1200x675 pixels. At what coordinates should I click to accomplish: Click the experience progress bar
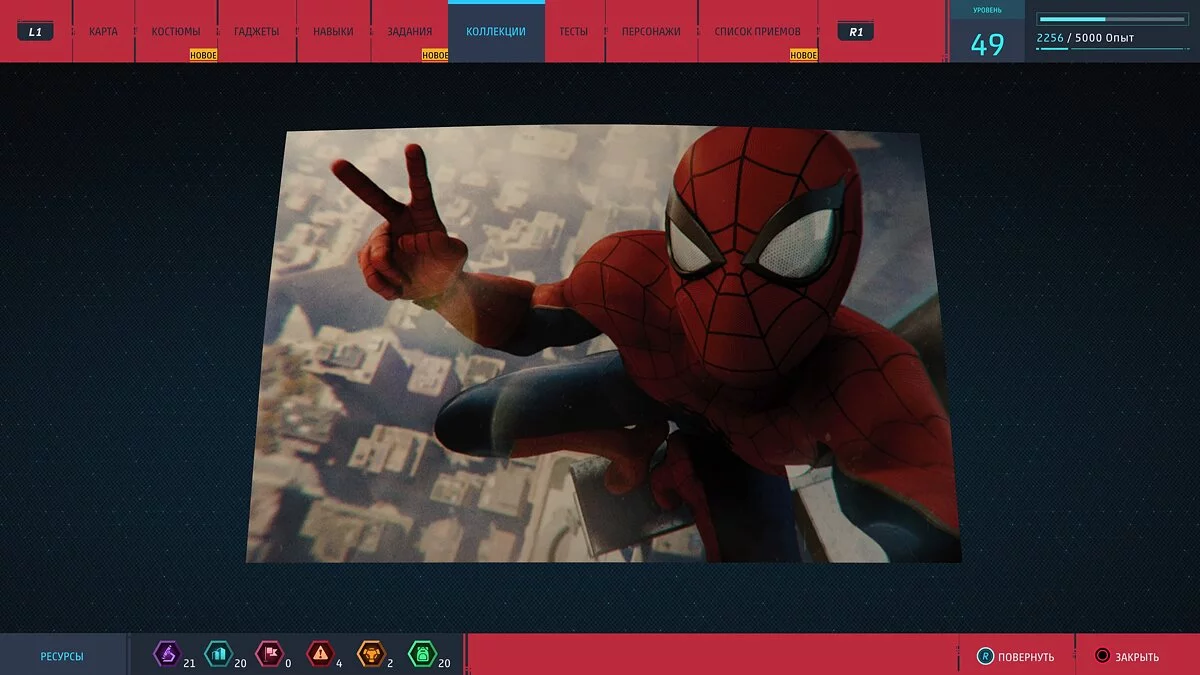pyautogui.click(x=1110, y=19)
